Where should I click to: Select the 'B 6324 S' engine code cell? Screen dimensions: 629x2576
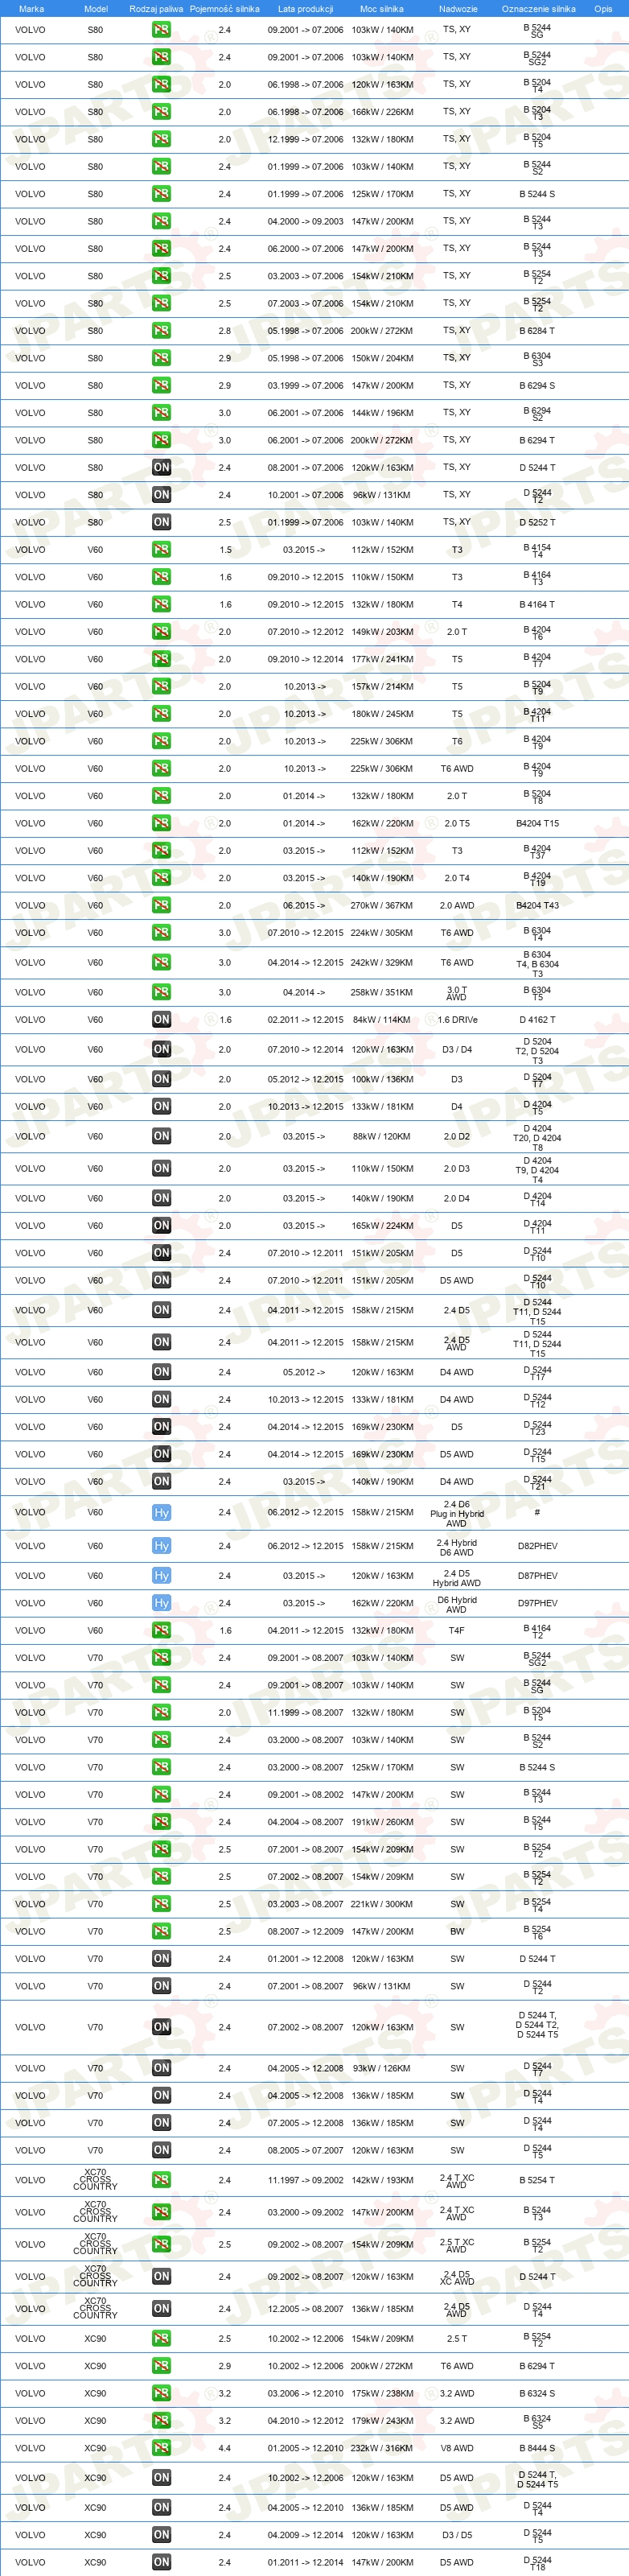[x=537, y=2394]
